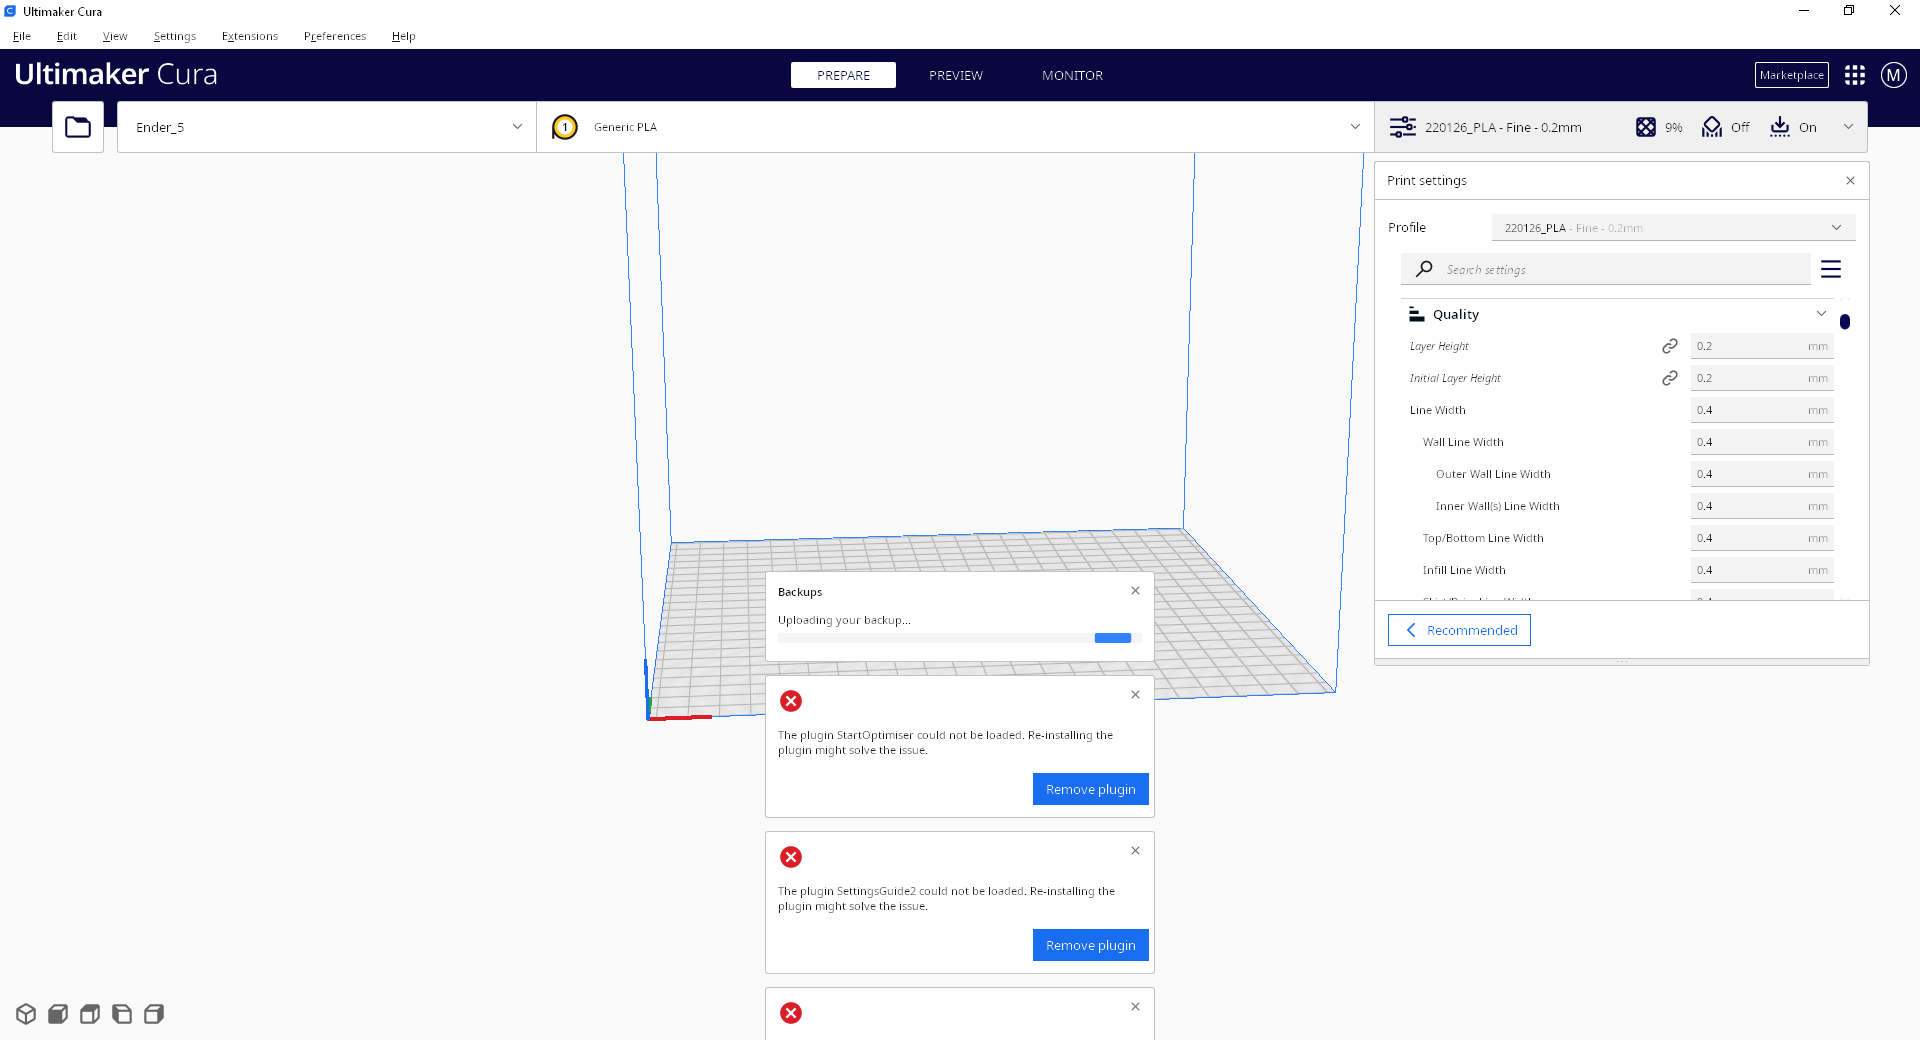
Task: Click extruder 1 material icon
Action: coord(565,127)
